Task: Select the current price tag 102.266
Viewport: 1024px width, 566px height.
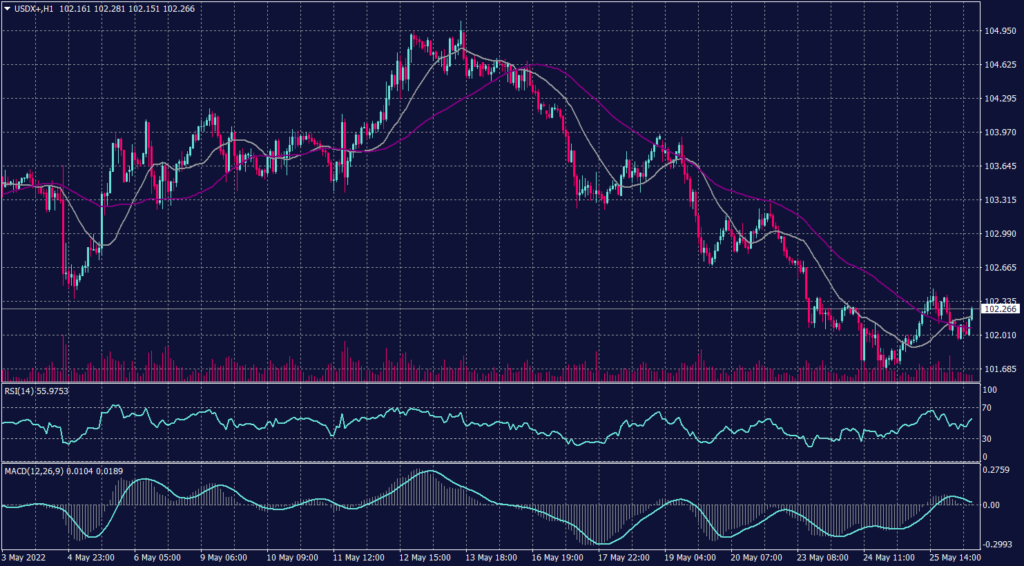Action: coord(1000,309)
